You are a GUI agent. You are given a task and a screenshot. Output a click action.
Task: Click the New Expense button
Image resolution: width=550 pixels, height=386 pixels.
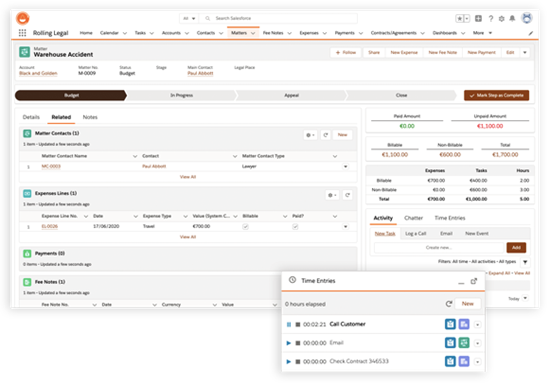coord(404,53)
